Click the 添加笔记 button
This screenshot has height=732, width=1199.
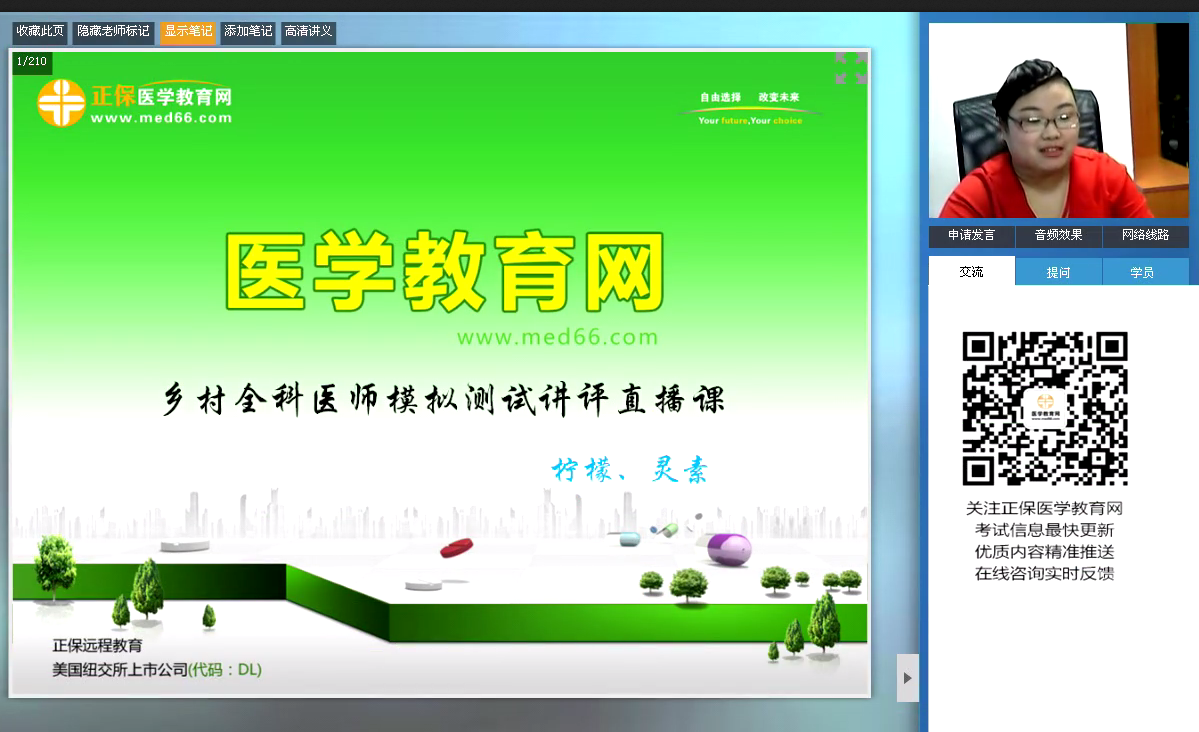pyautogui.click(x=248, y=32)
